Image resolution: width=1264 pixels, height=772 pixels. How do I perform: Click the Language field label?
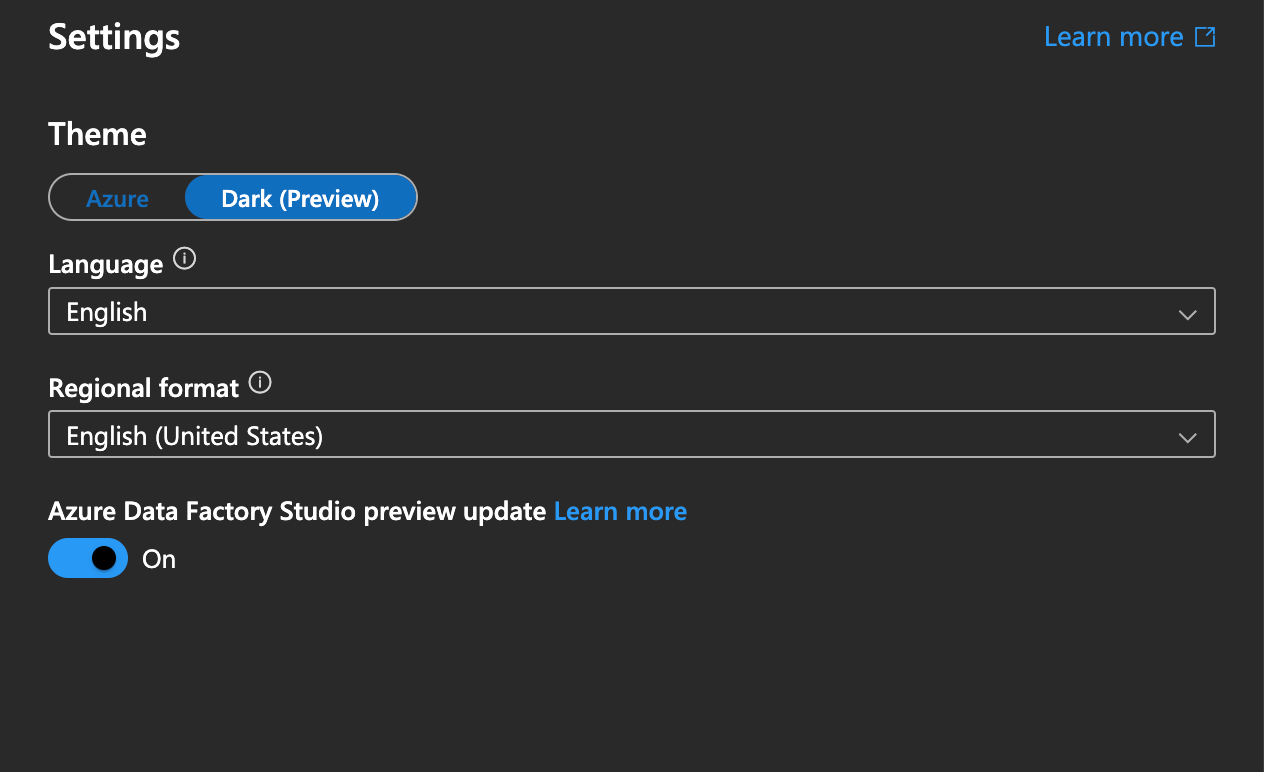tap(105, 264)
